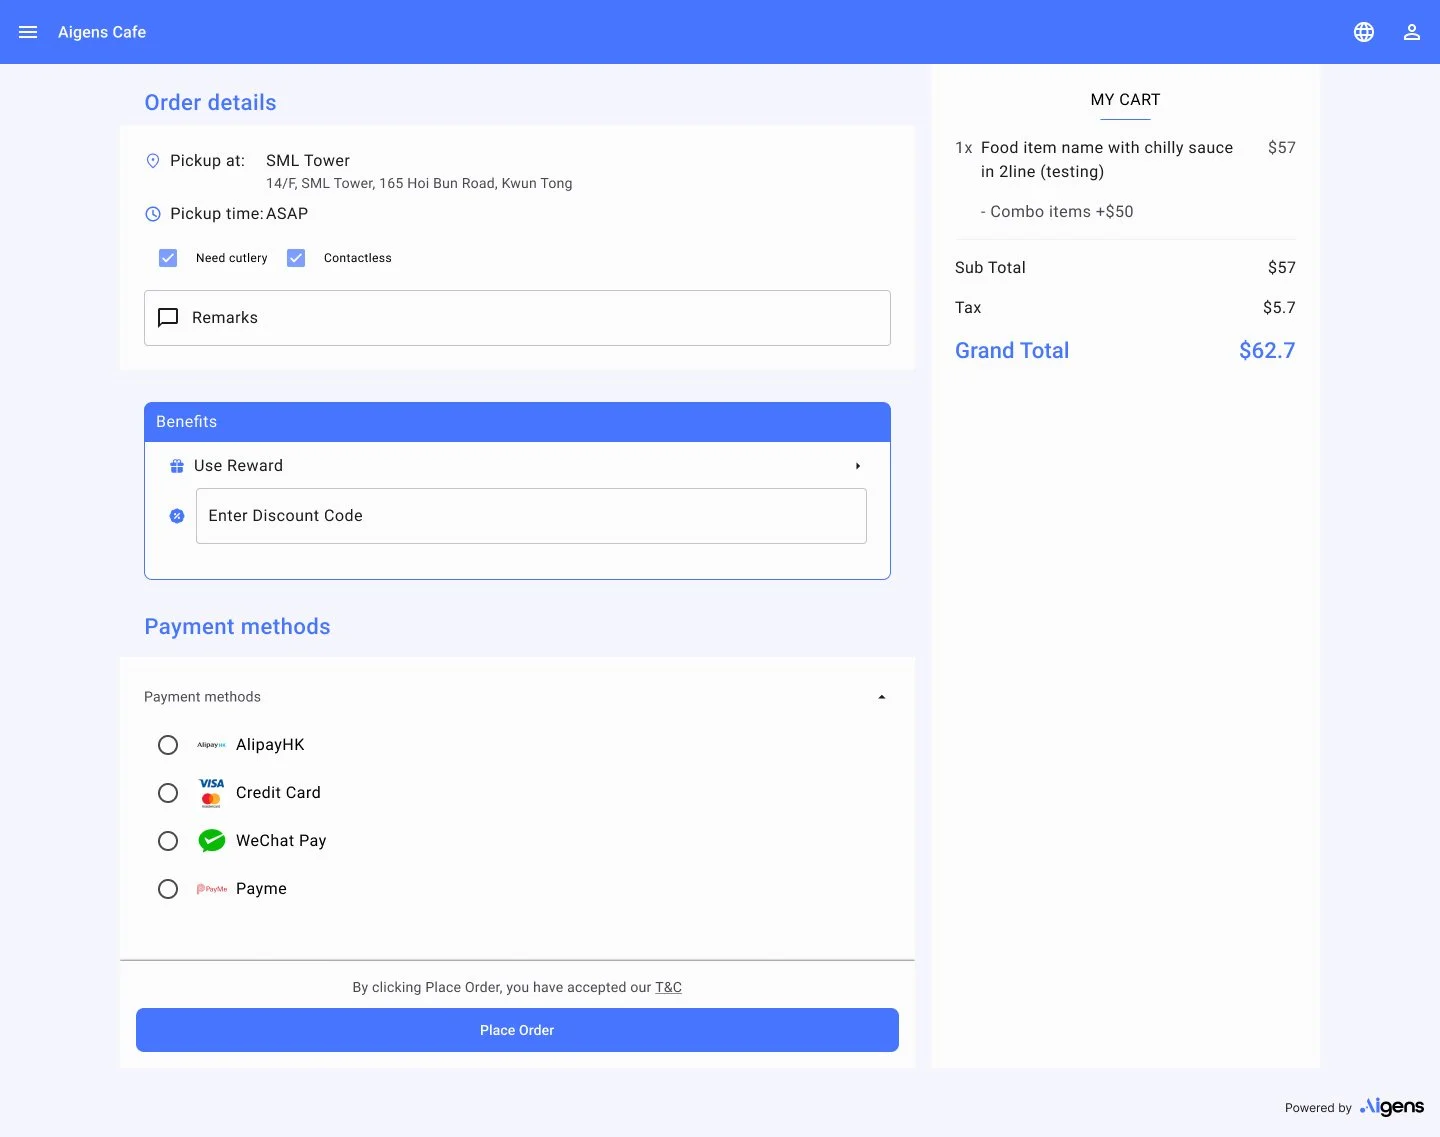The image size is (1440, 1137).
Task: Click the clock icon next to Pickup time
Action: tap(152, 214)
